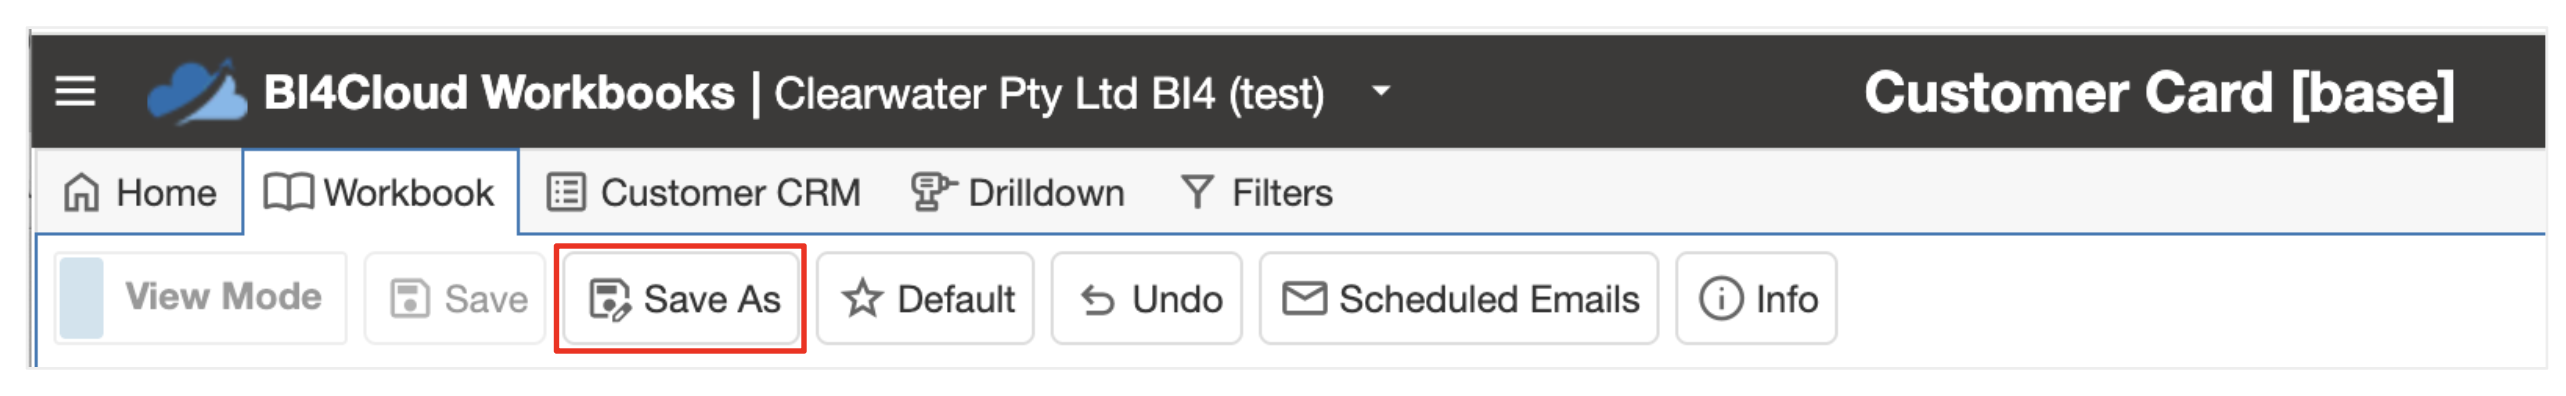Click the Save As disk-with-pencil icon

point(610,299)
